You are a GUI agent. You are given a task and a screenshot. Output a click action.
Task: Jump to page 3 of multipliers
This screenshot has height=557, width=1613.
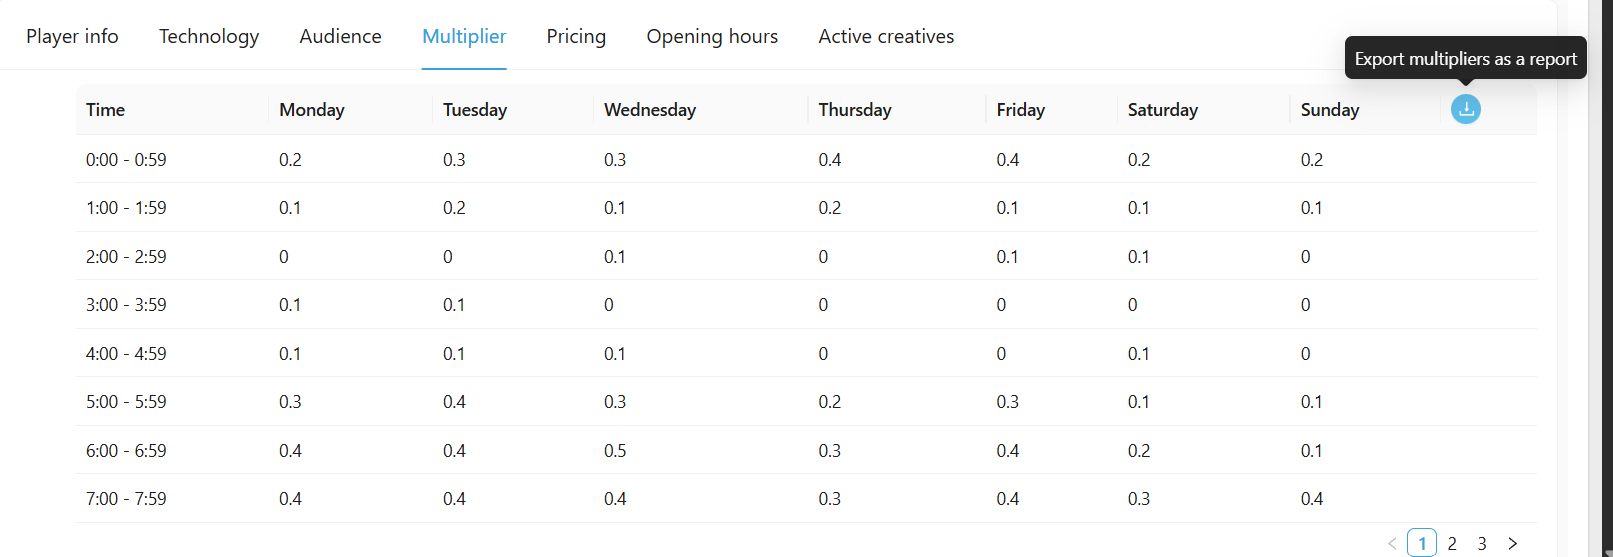(x=1482, y=543)
